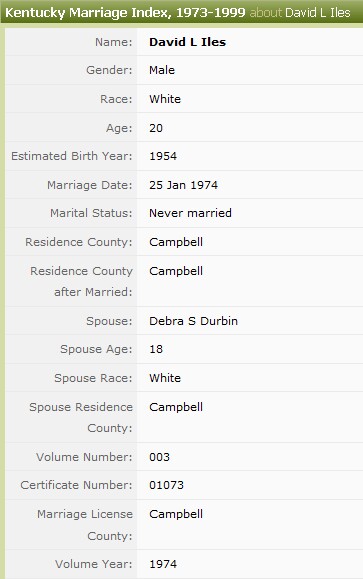
Task: Click the Age value 20
Action: (x=156, y=128)
